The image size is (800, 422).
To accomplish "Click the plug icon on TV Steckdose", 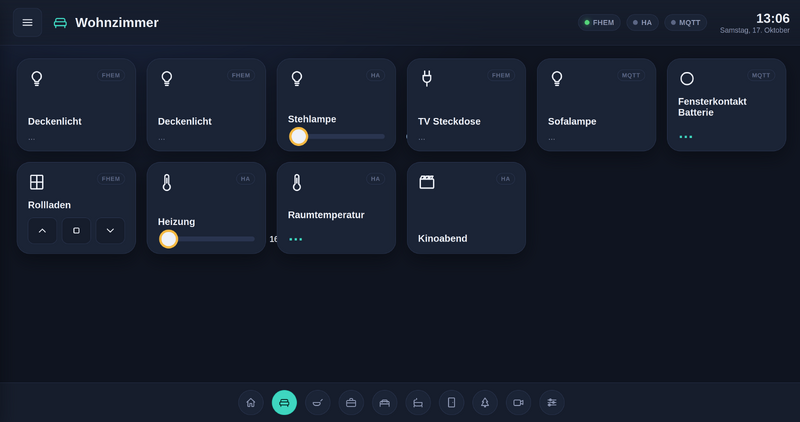I will [x=427, y=79].
